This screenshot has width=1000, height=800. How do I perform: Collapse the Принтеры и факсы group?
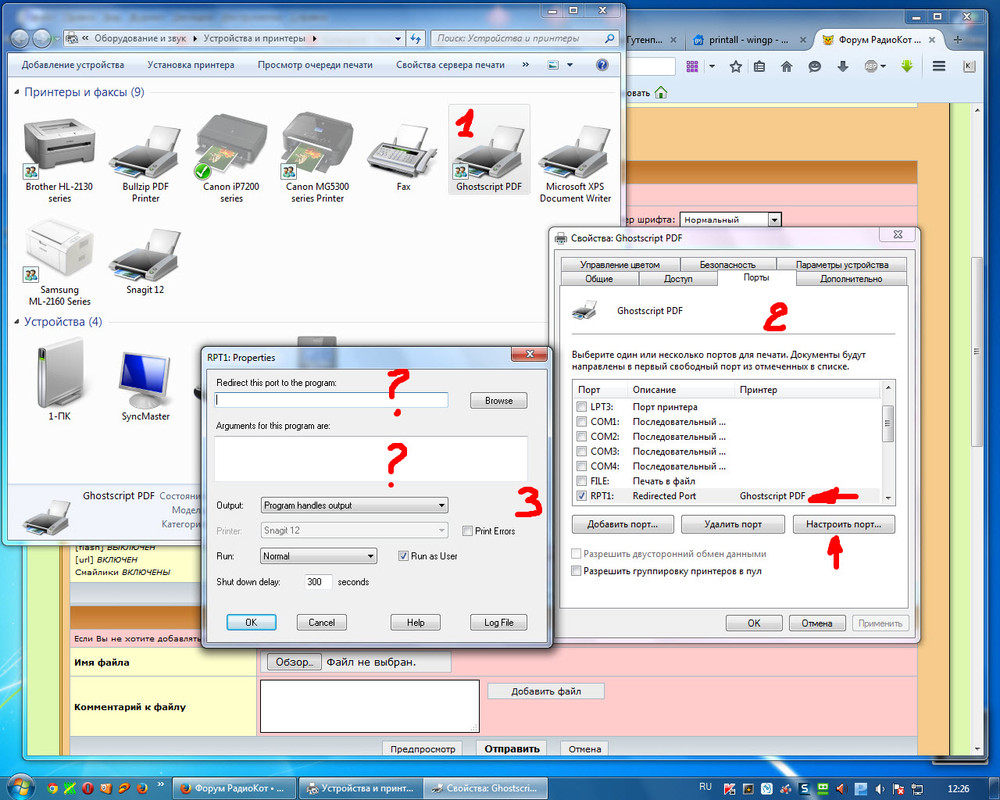point(17,93)
